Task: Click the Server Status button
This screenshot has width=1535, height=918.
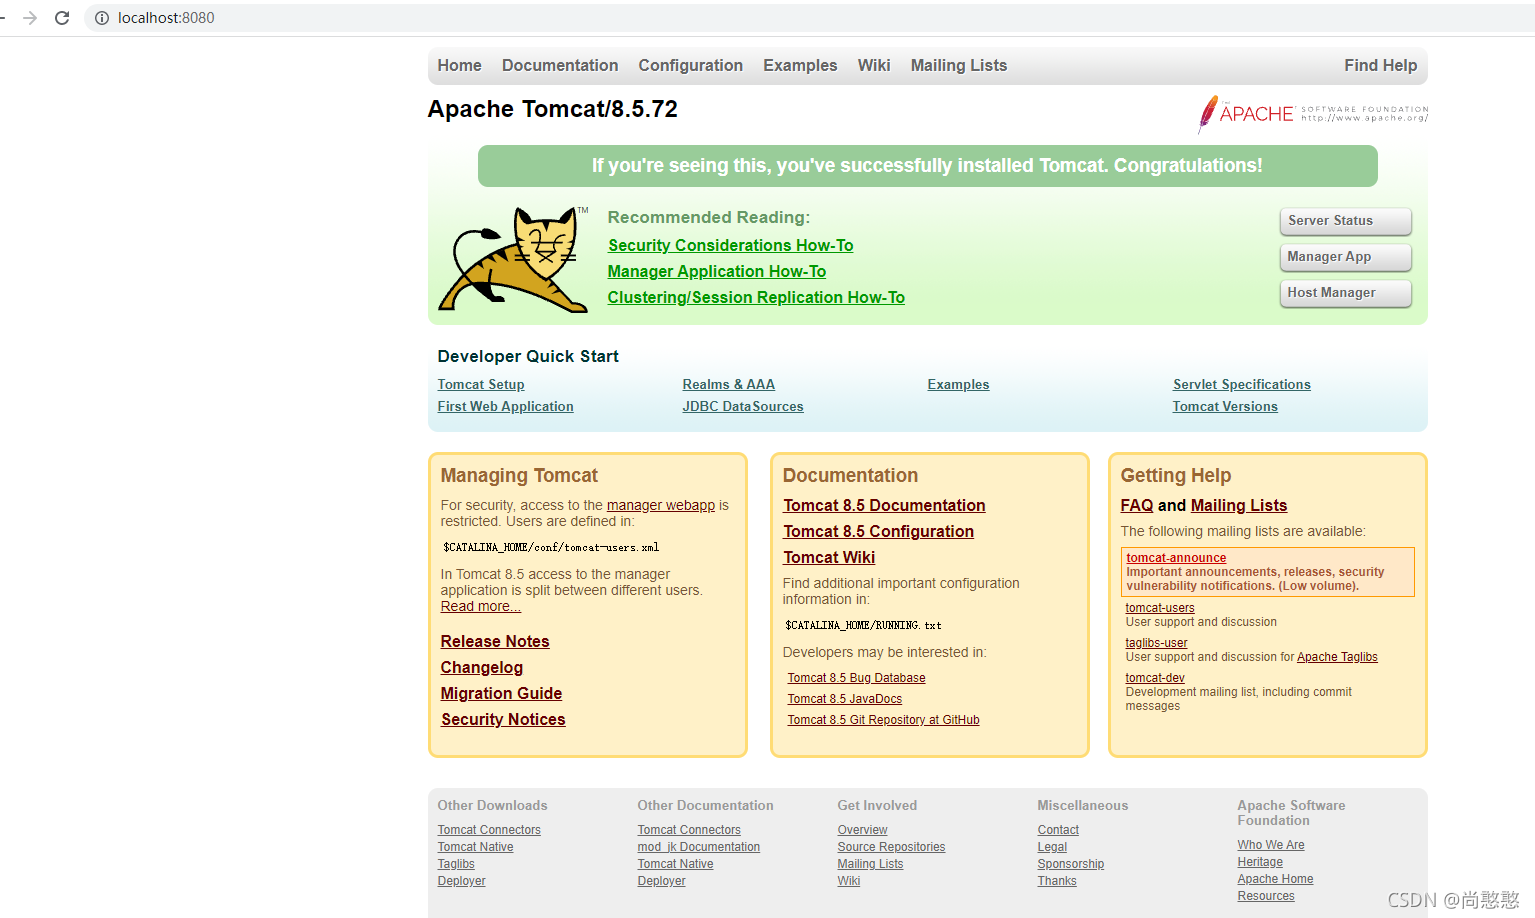Action: pyautogui.click(x=1345, y=221)
